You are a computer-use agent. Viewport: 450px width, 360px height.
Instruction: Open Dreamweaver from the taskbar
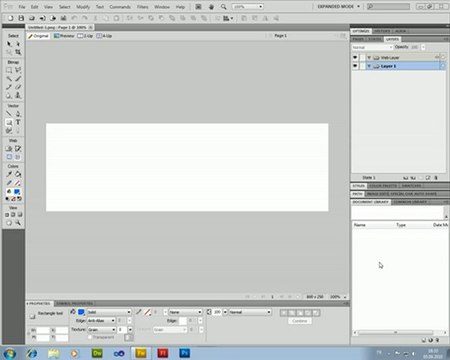click(x=97, y=353)
